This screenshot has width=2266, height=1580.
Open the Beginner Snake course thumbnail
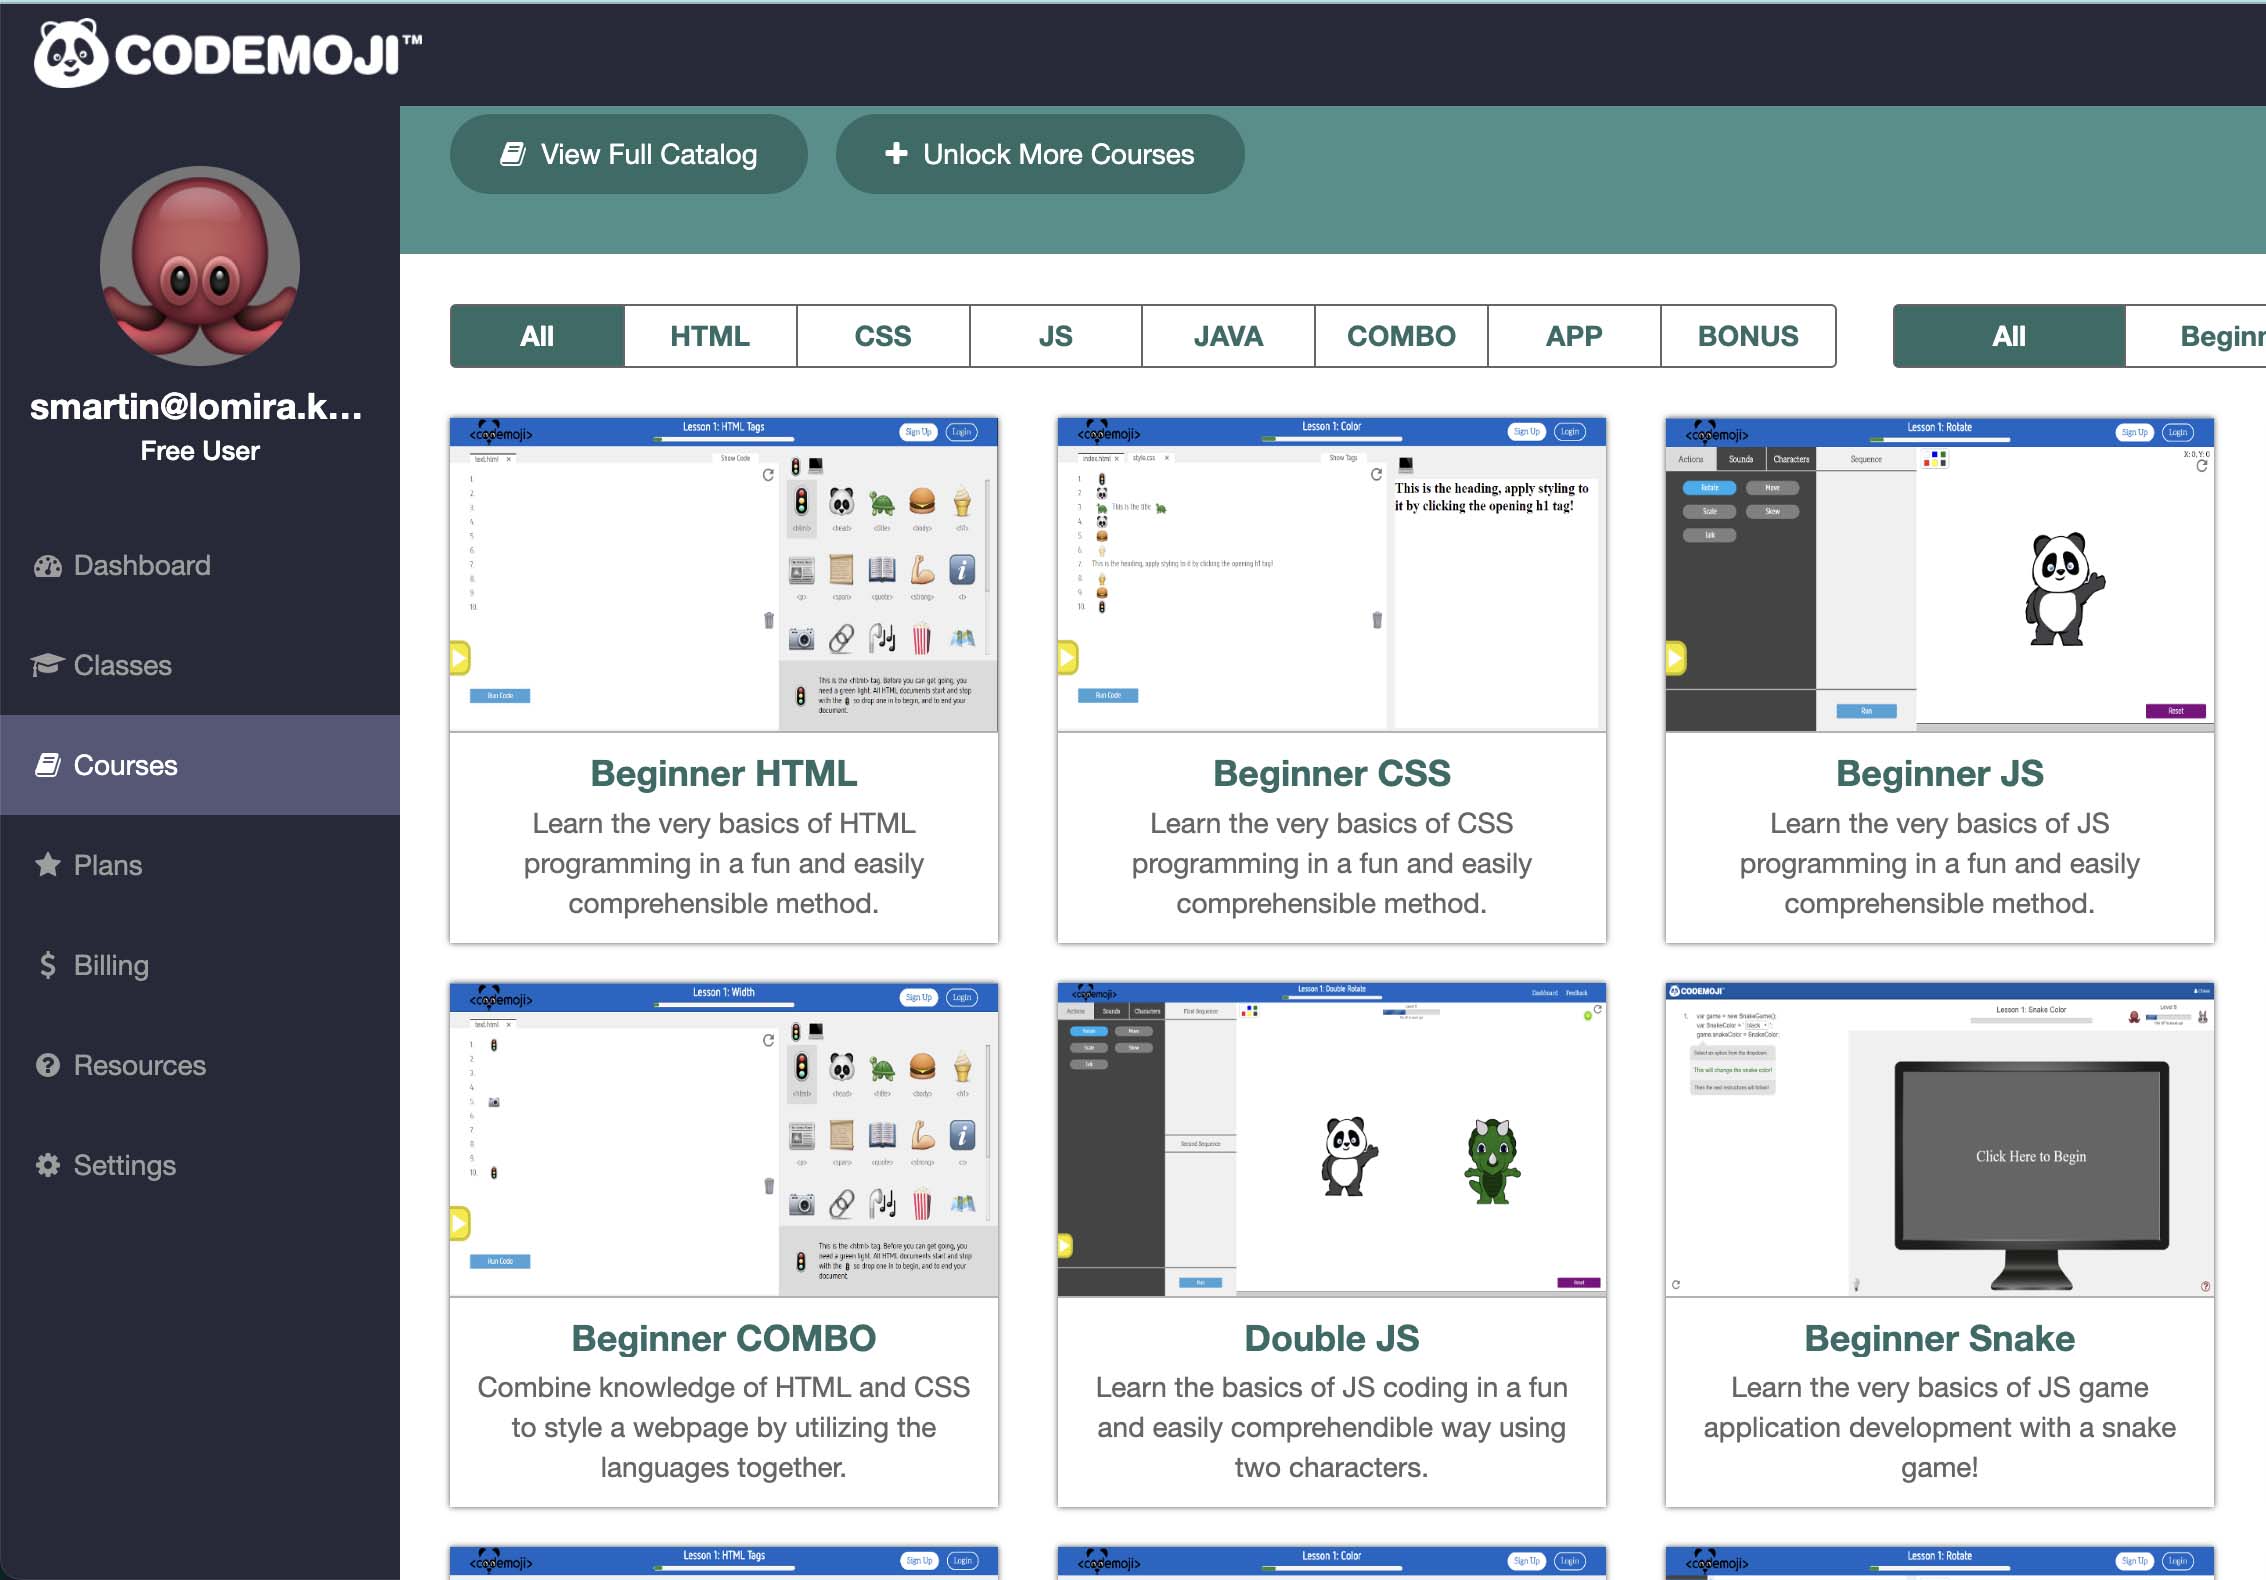(x=1940, y=1139)
